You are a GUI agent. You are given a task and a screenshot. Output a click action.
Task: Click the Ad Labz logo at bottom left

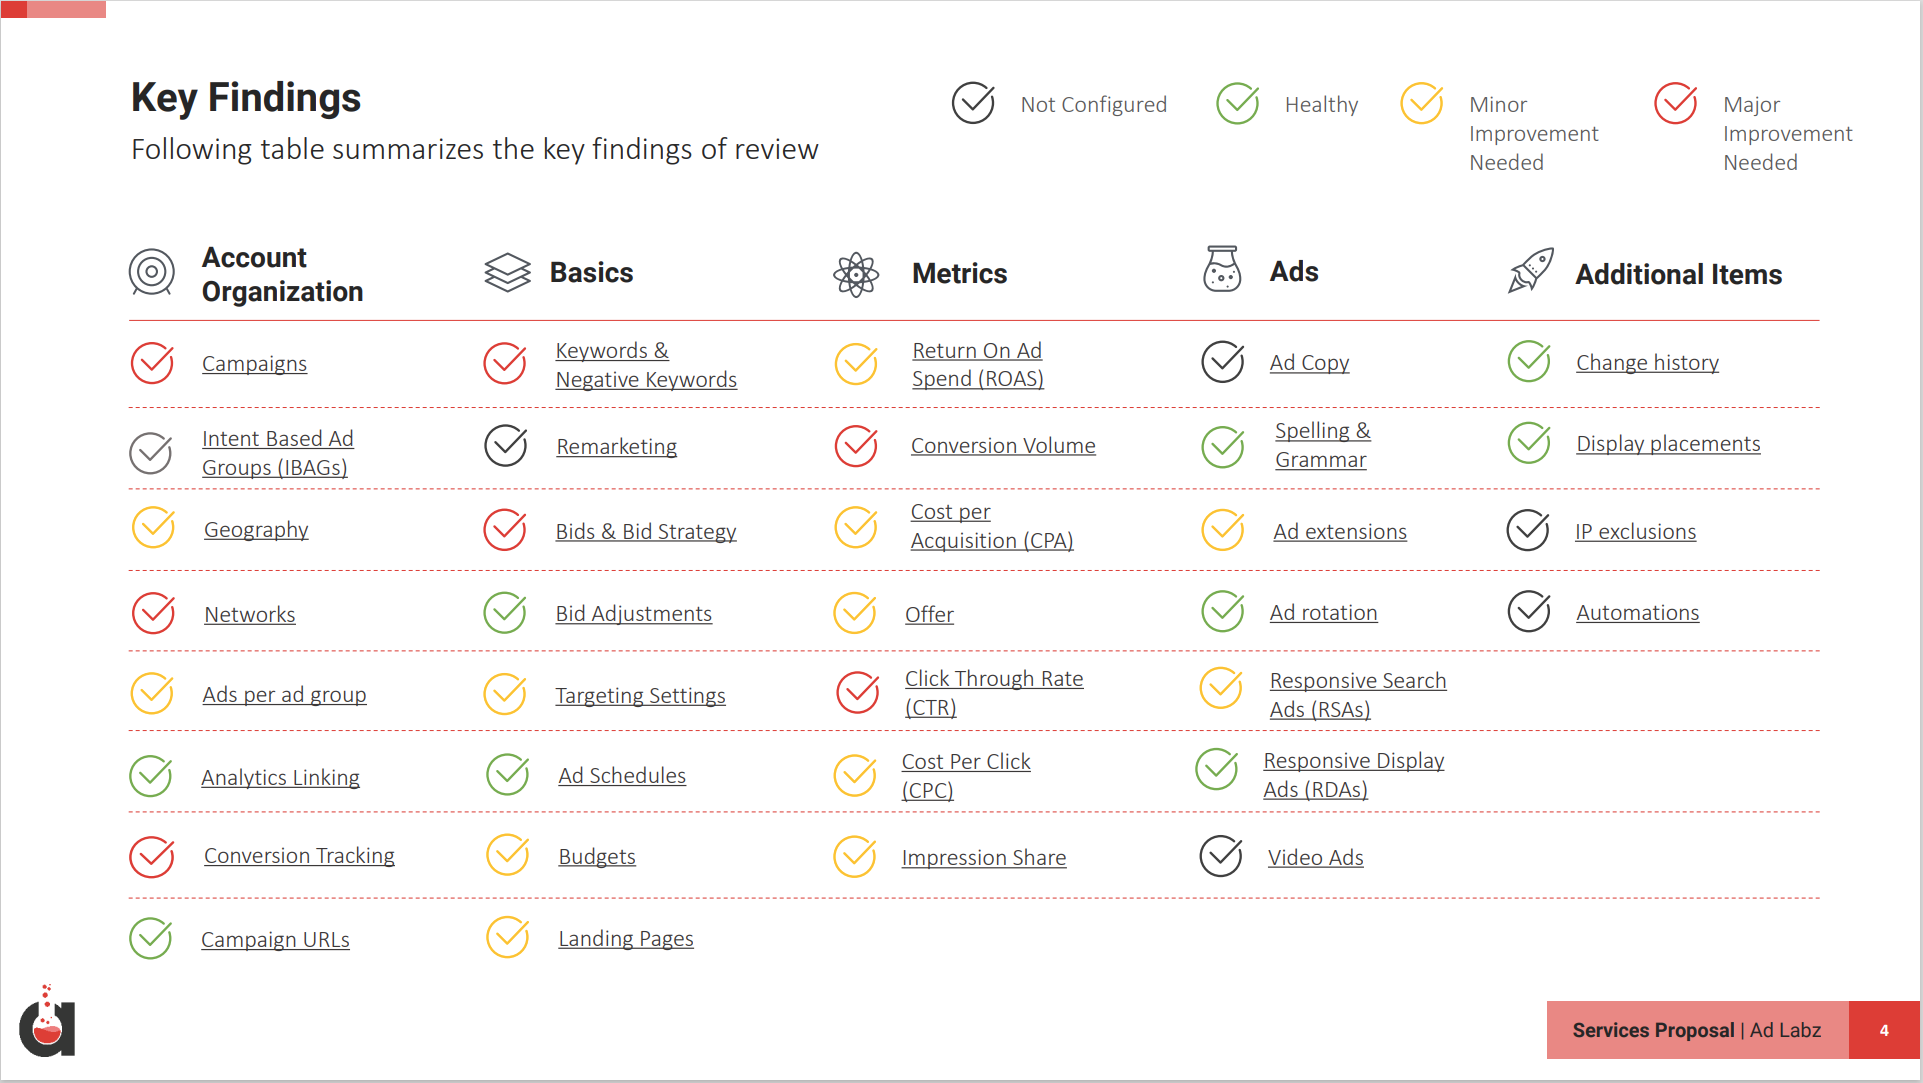pyautogui.click(x=47, y=1022)
